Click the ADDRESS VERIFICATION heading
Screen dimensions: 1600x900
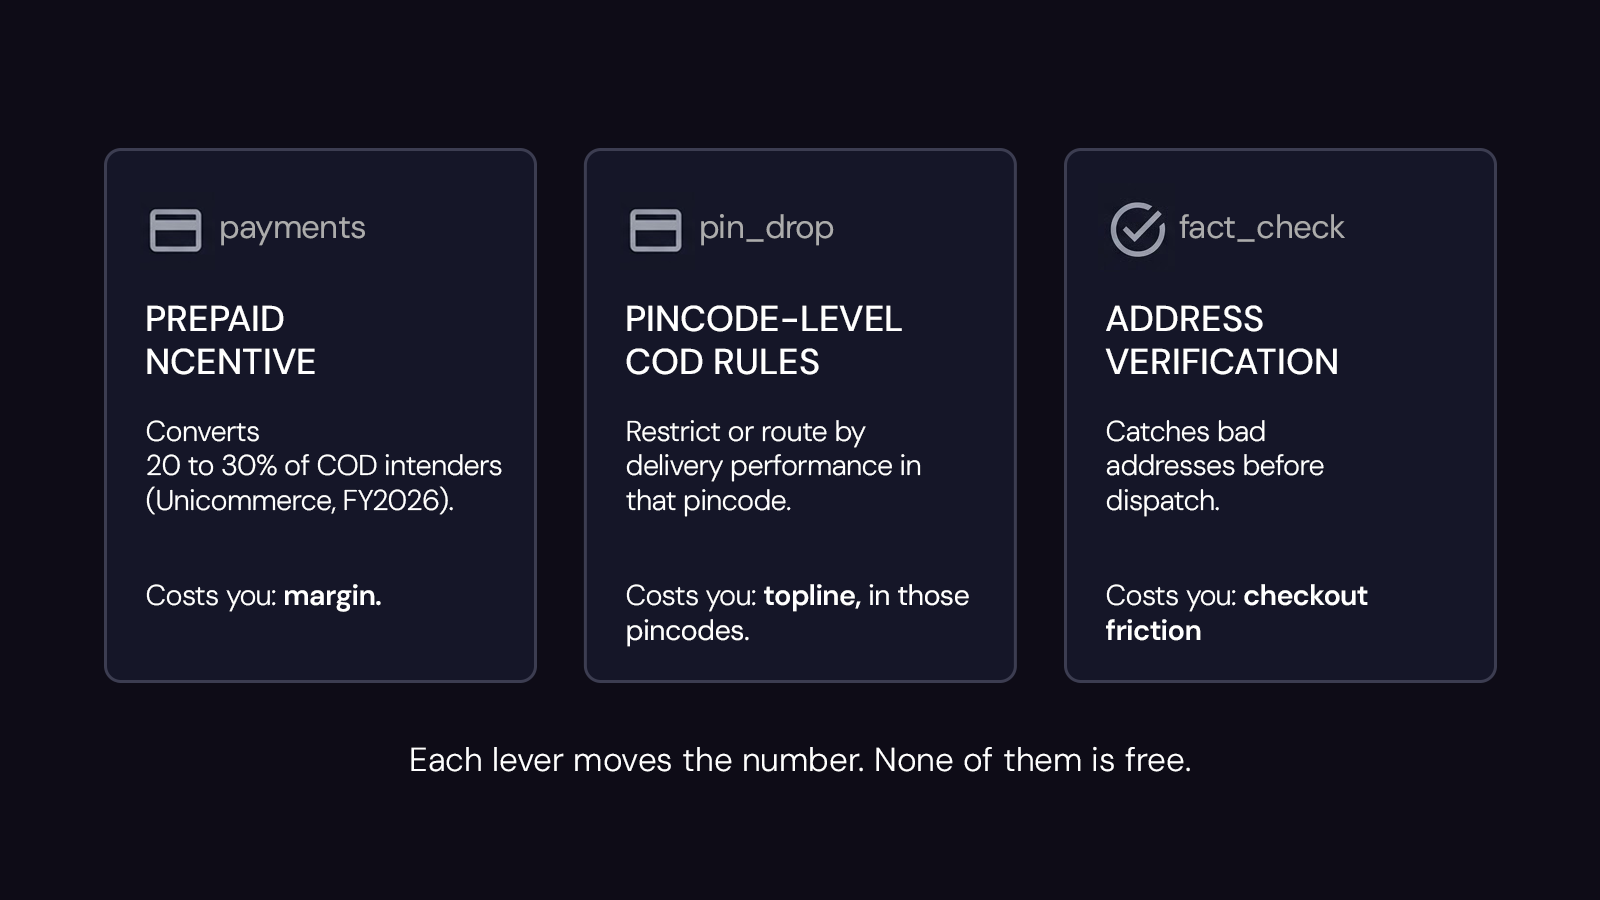click(1222, 340)
